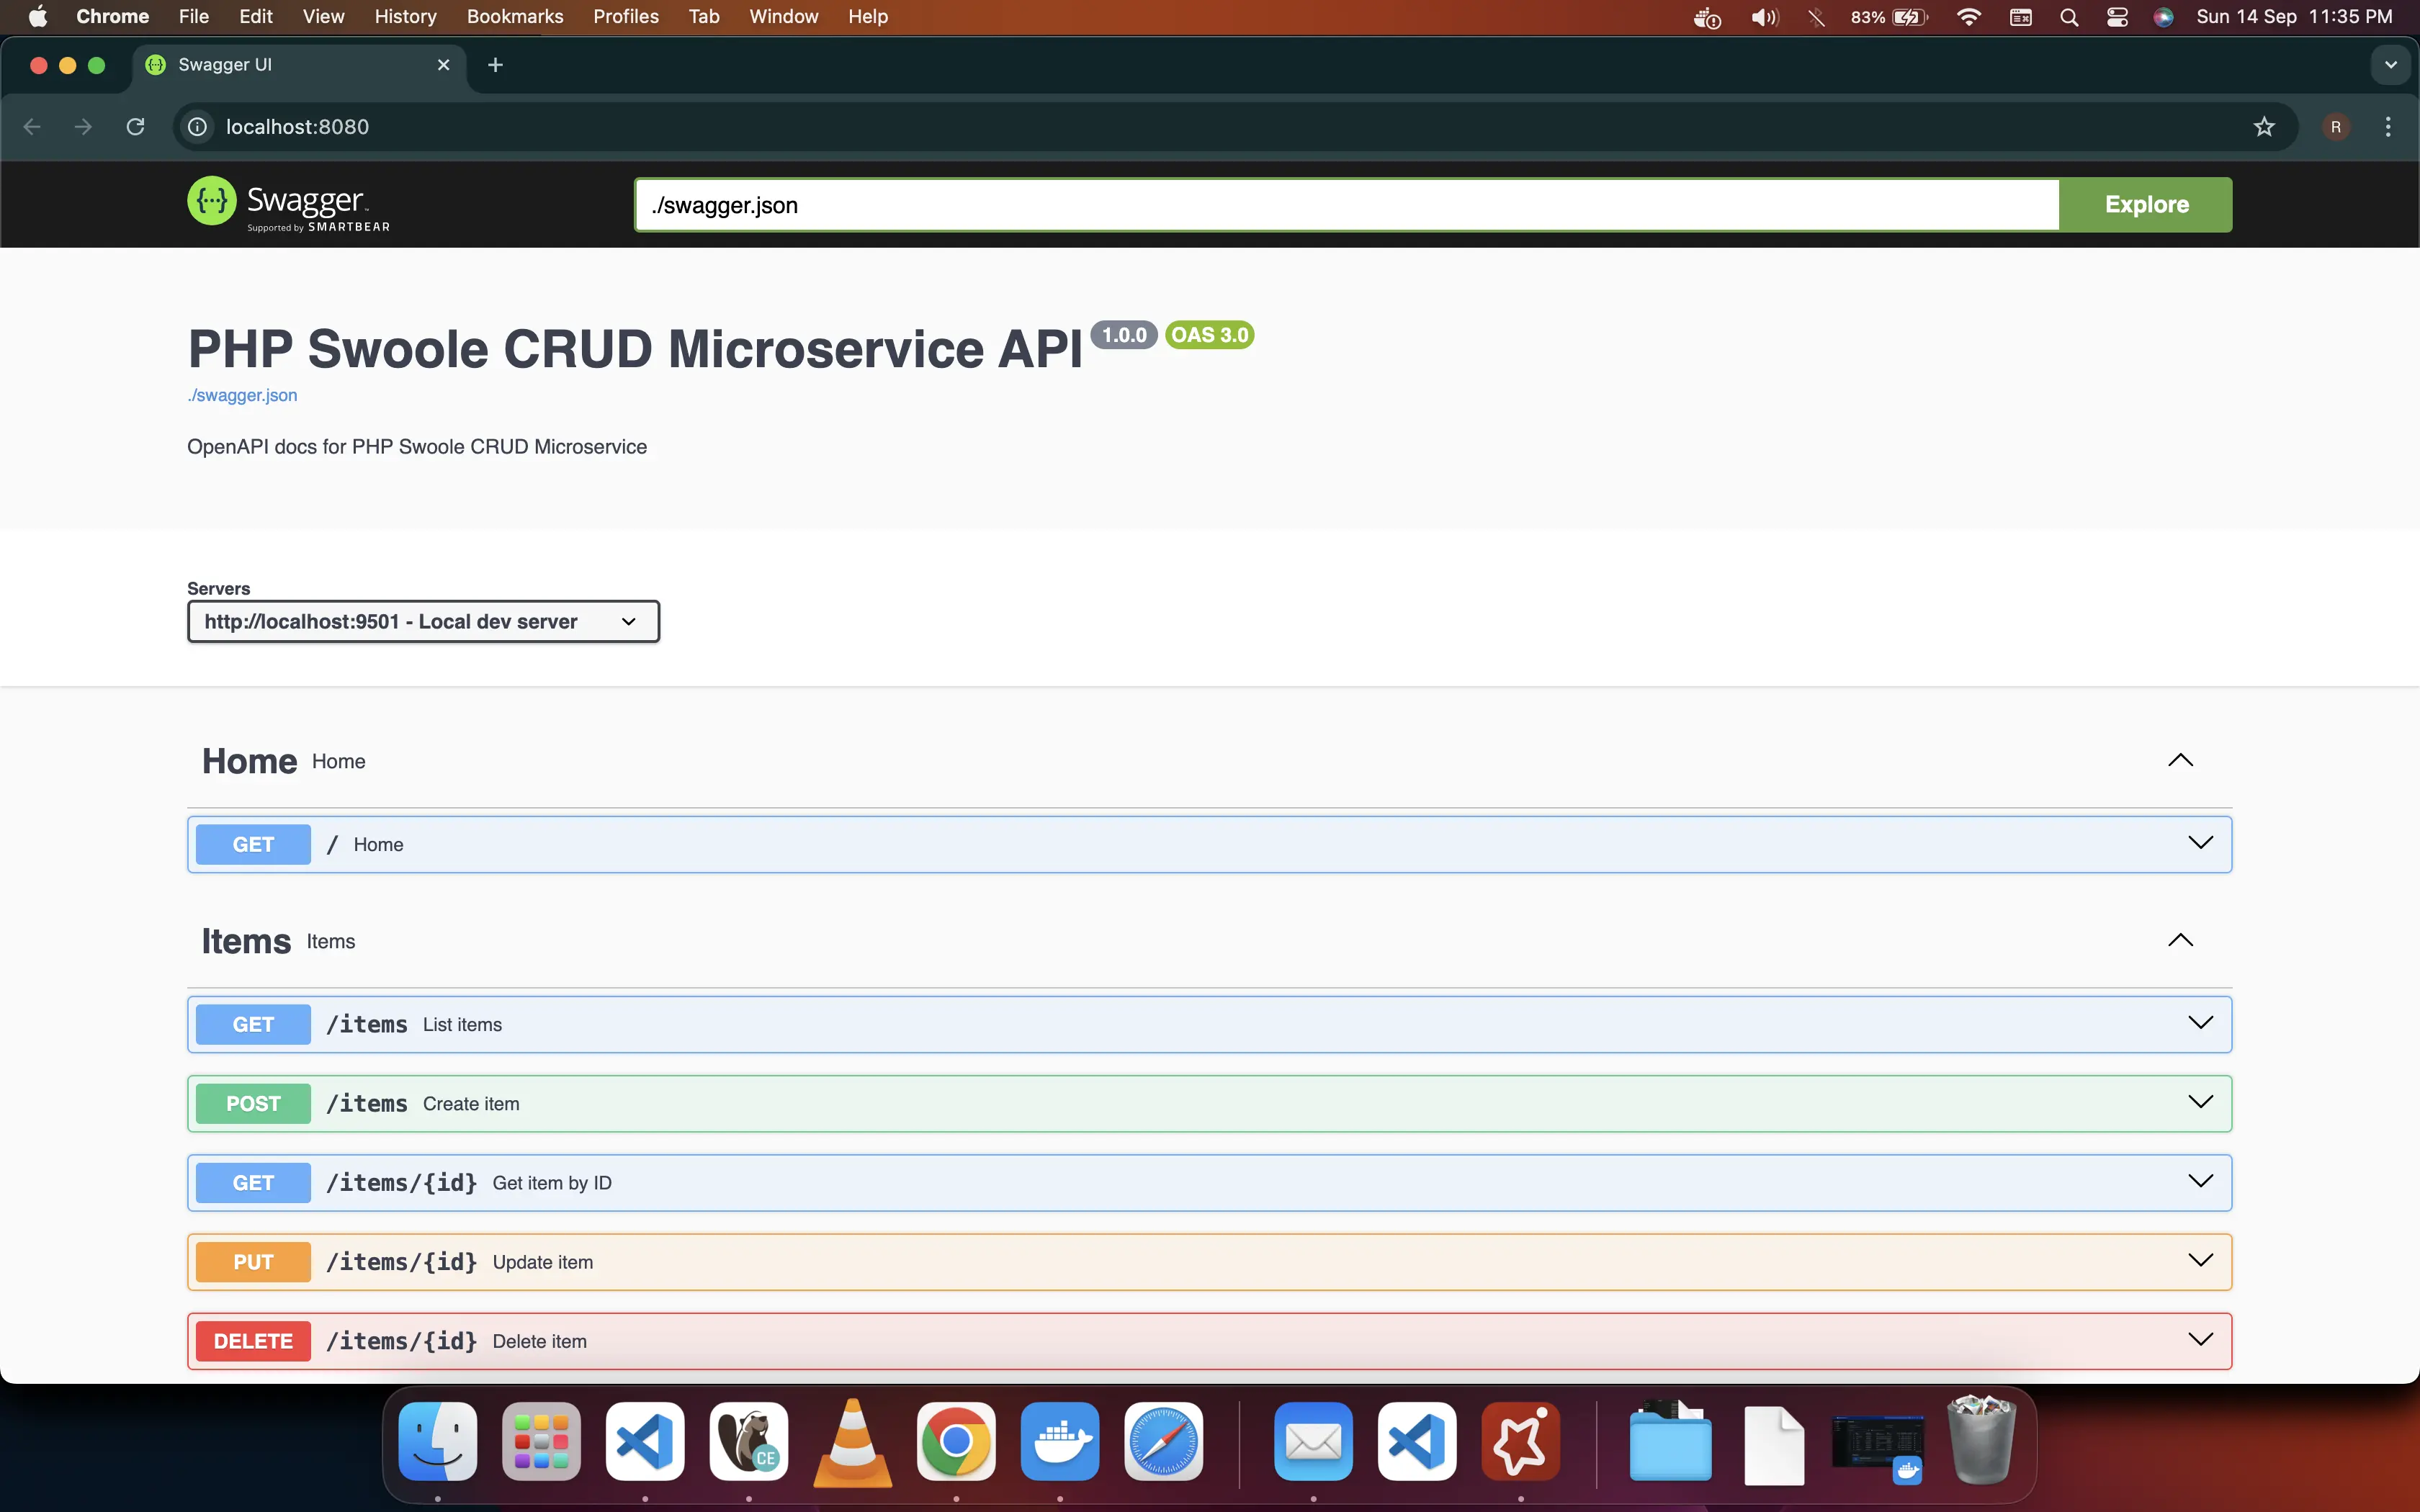Viewport: 2420px width, 1512px height.
Task: Click the Swagger logo
Action: pos(288,204)
